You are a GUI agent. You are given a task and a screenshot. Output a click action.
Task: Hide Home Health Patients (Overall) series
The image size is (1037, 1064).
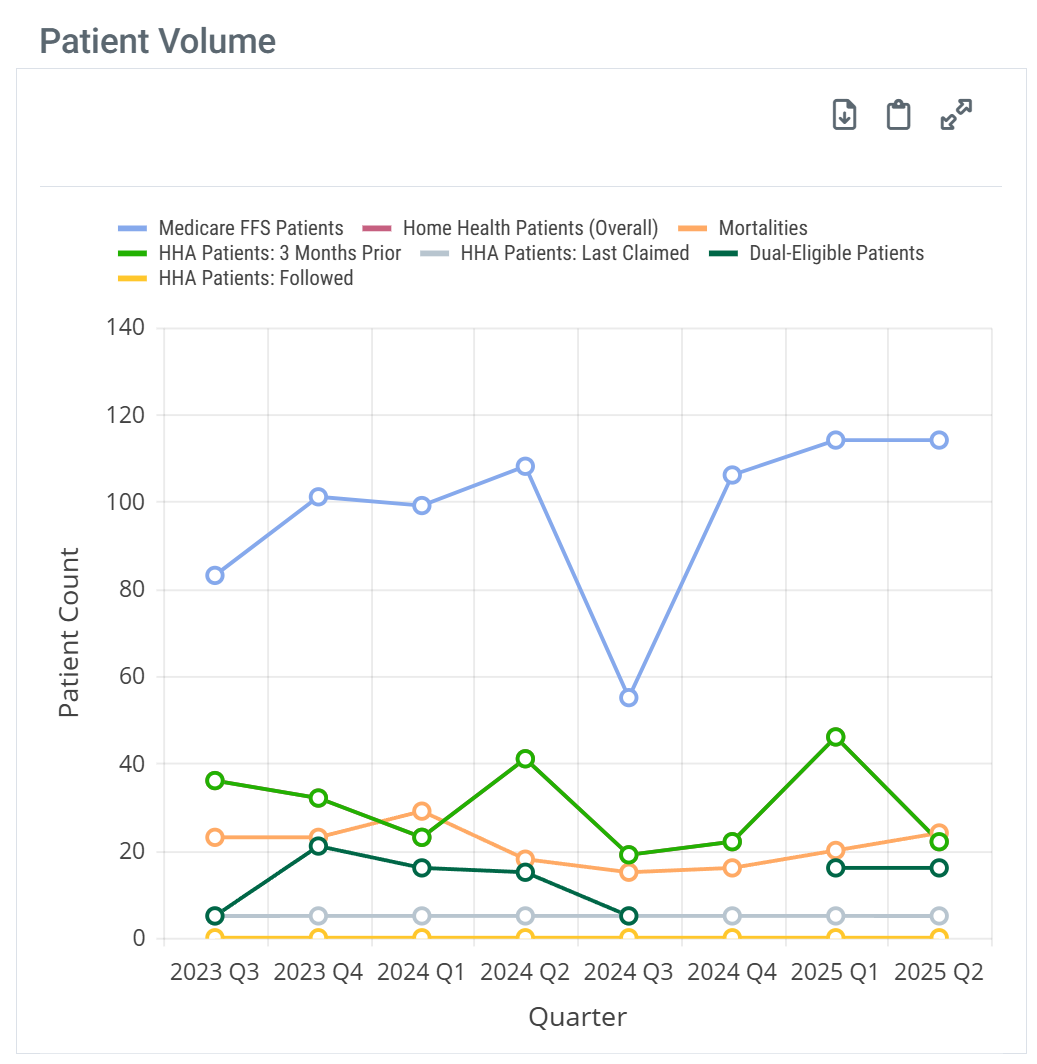(530, 228)
